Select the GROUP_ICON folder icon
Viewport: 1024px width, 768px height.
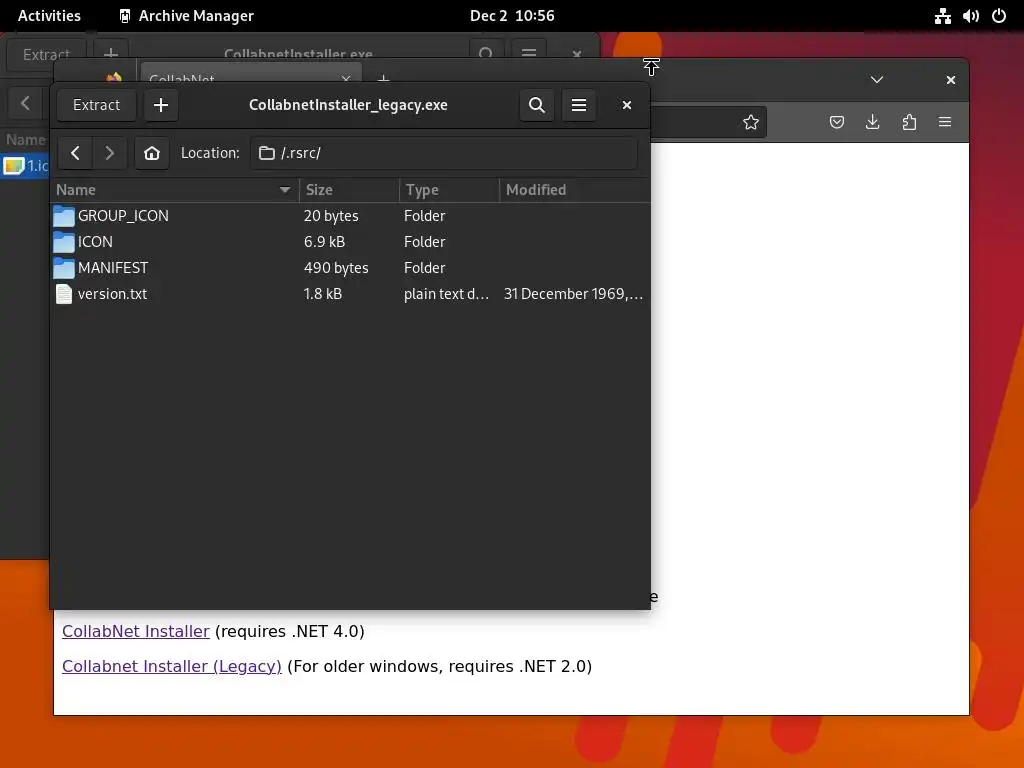coord(63,216)
